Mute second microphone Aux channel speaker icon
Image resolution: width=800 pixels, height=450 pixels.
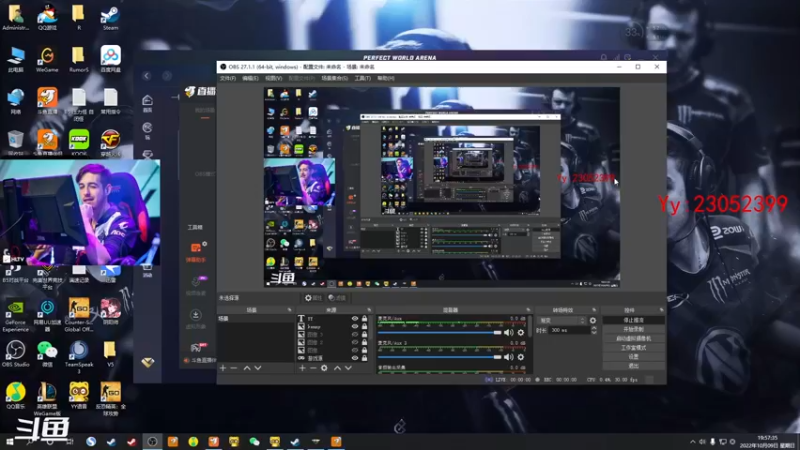pyautogui.click(x=509, y=357)
